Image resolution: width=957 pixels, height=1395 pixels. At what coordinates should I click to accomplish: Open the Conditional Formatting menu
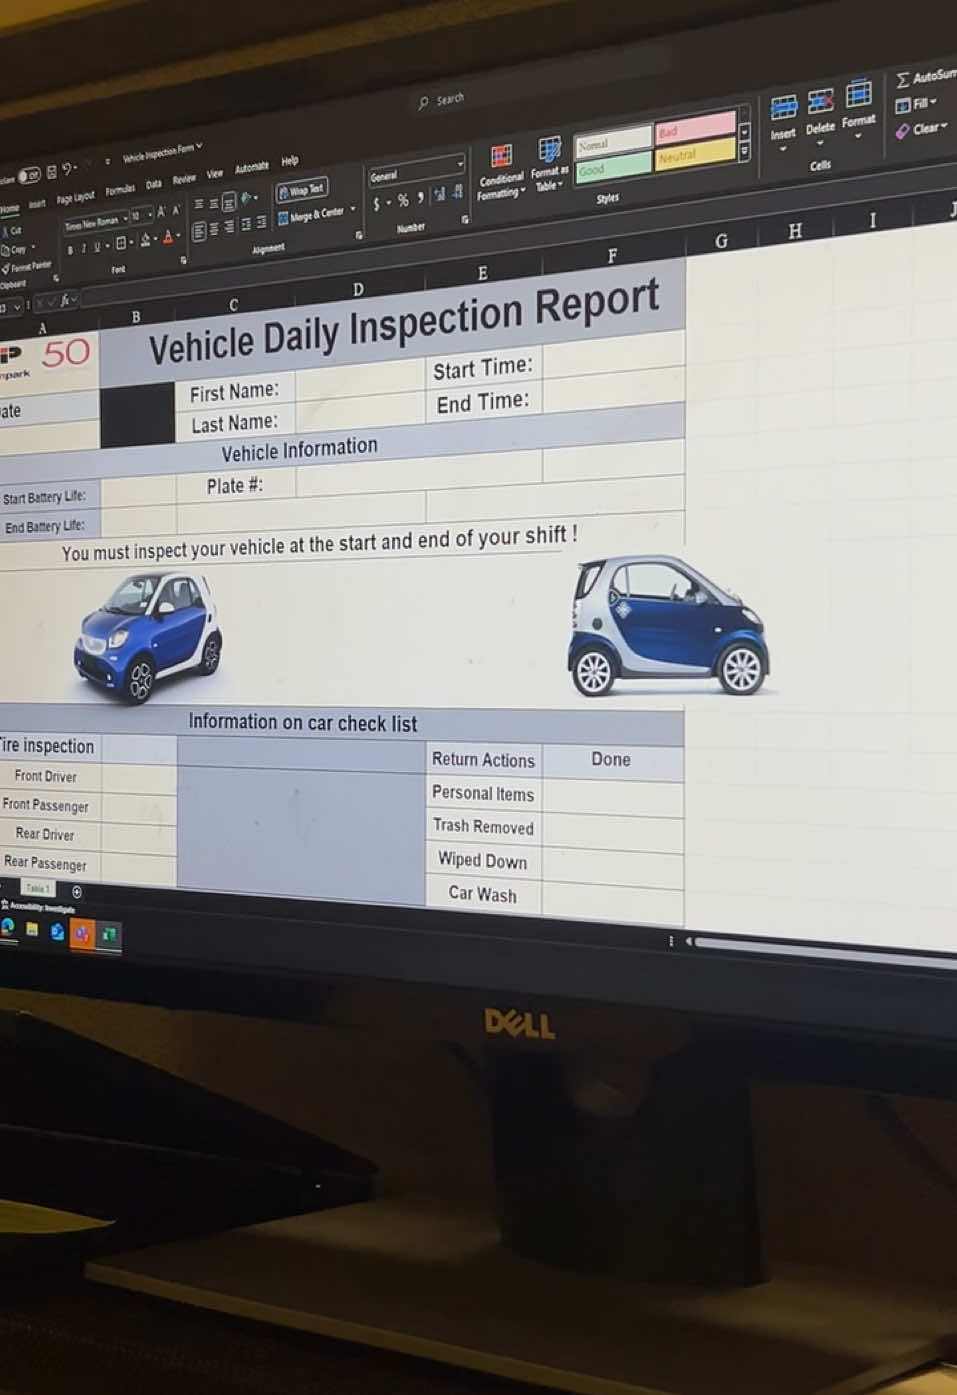[501, 170]
